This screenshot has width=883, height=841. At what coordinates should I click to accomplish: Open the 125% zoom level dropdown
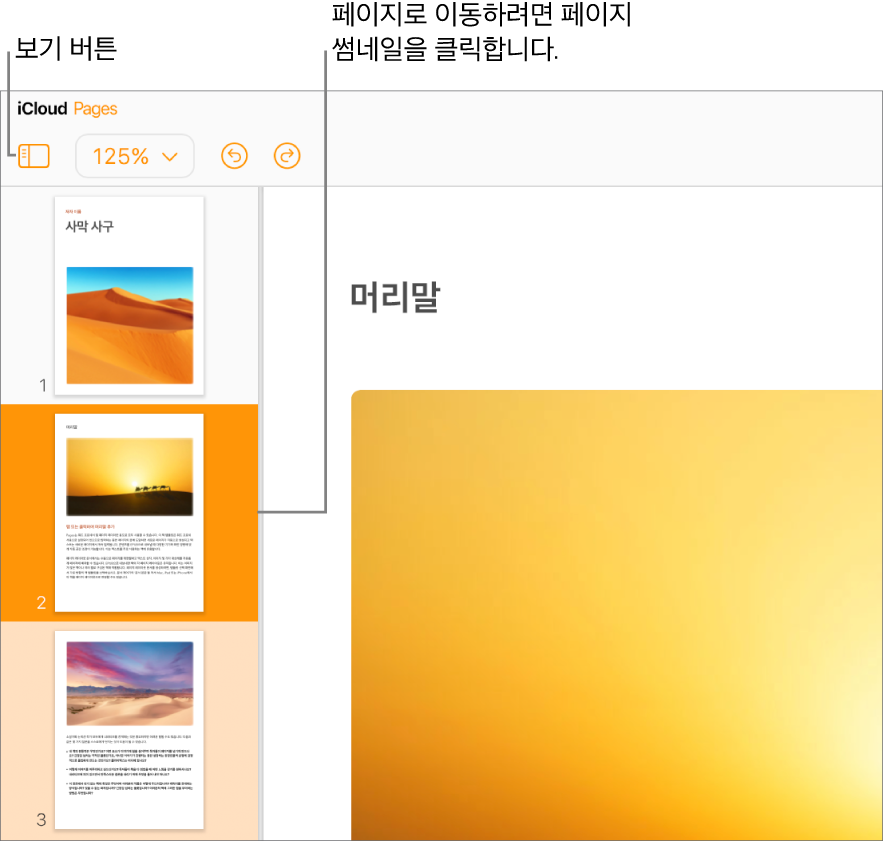(x=134, y=156)
